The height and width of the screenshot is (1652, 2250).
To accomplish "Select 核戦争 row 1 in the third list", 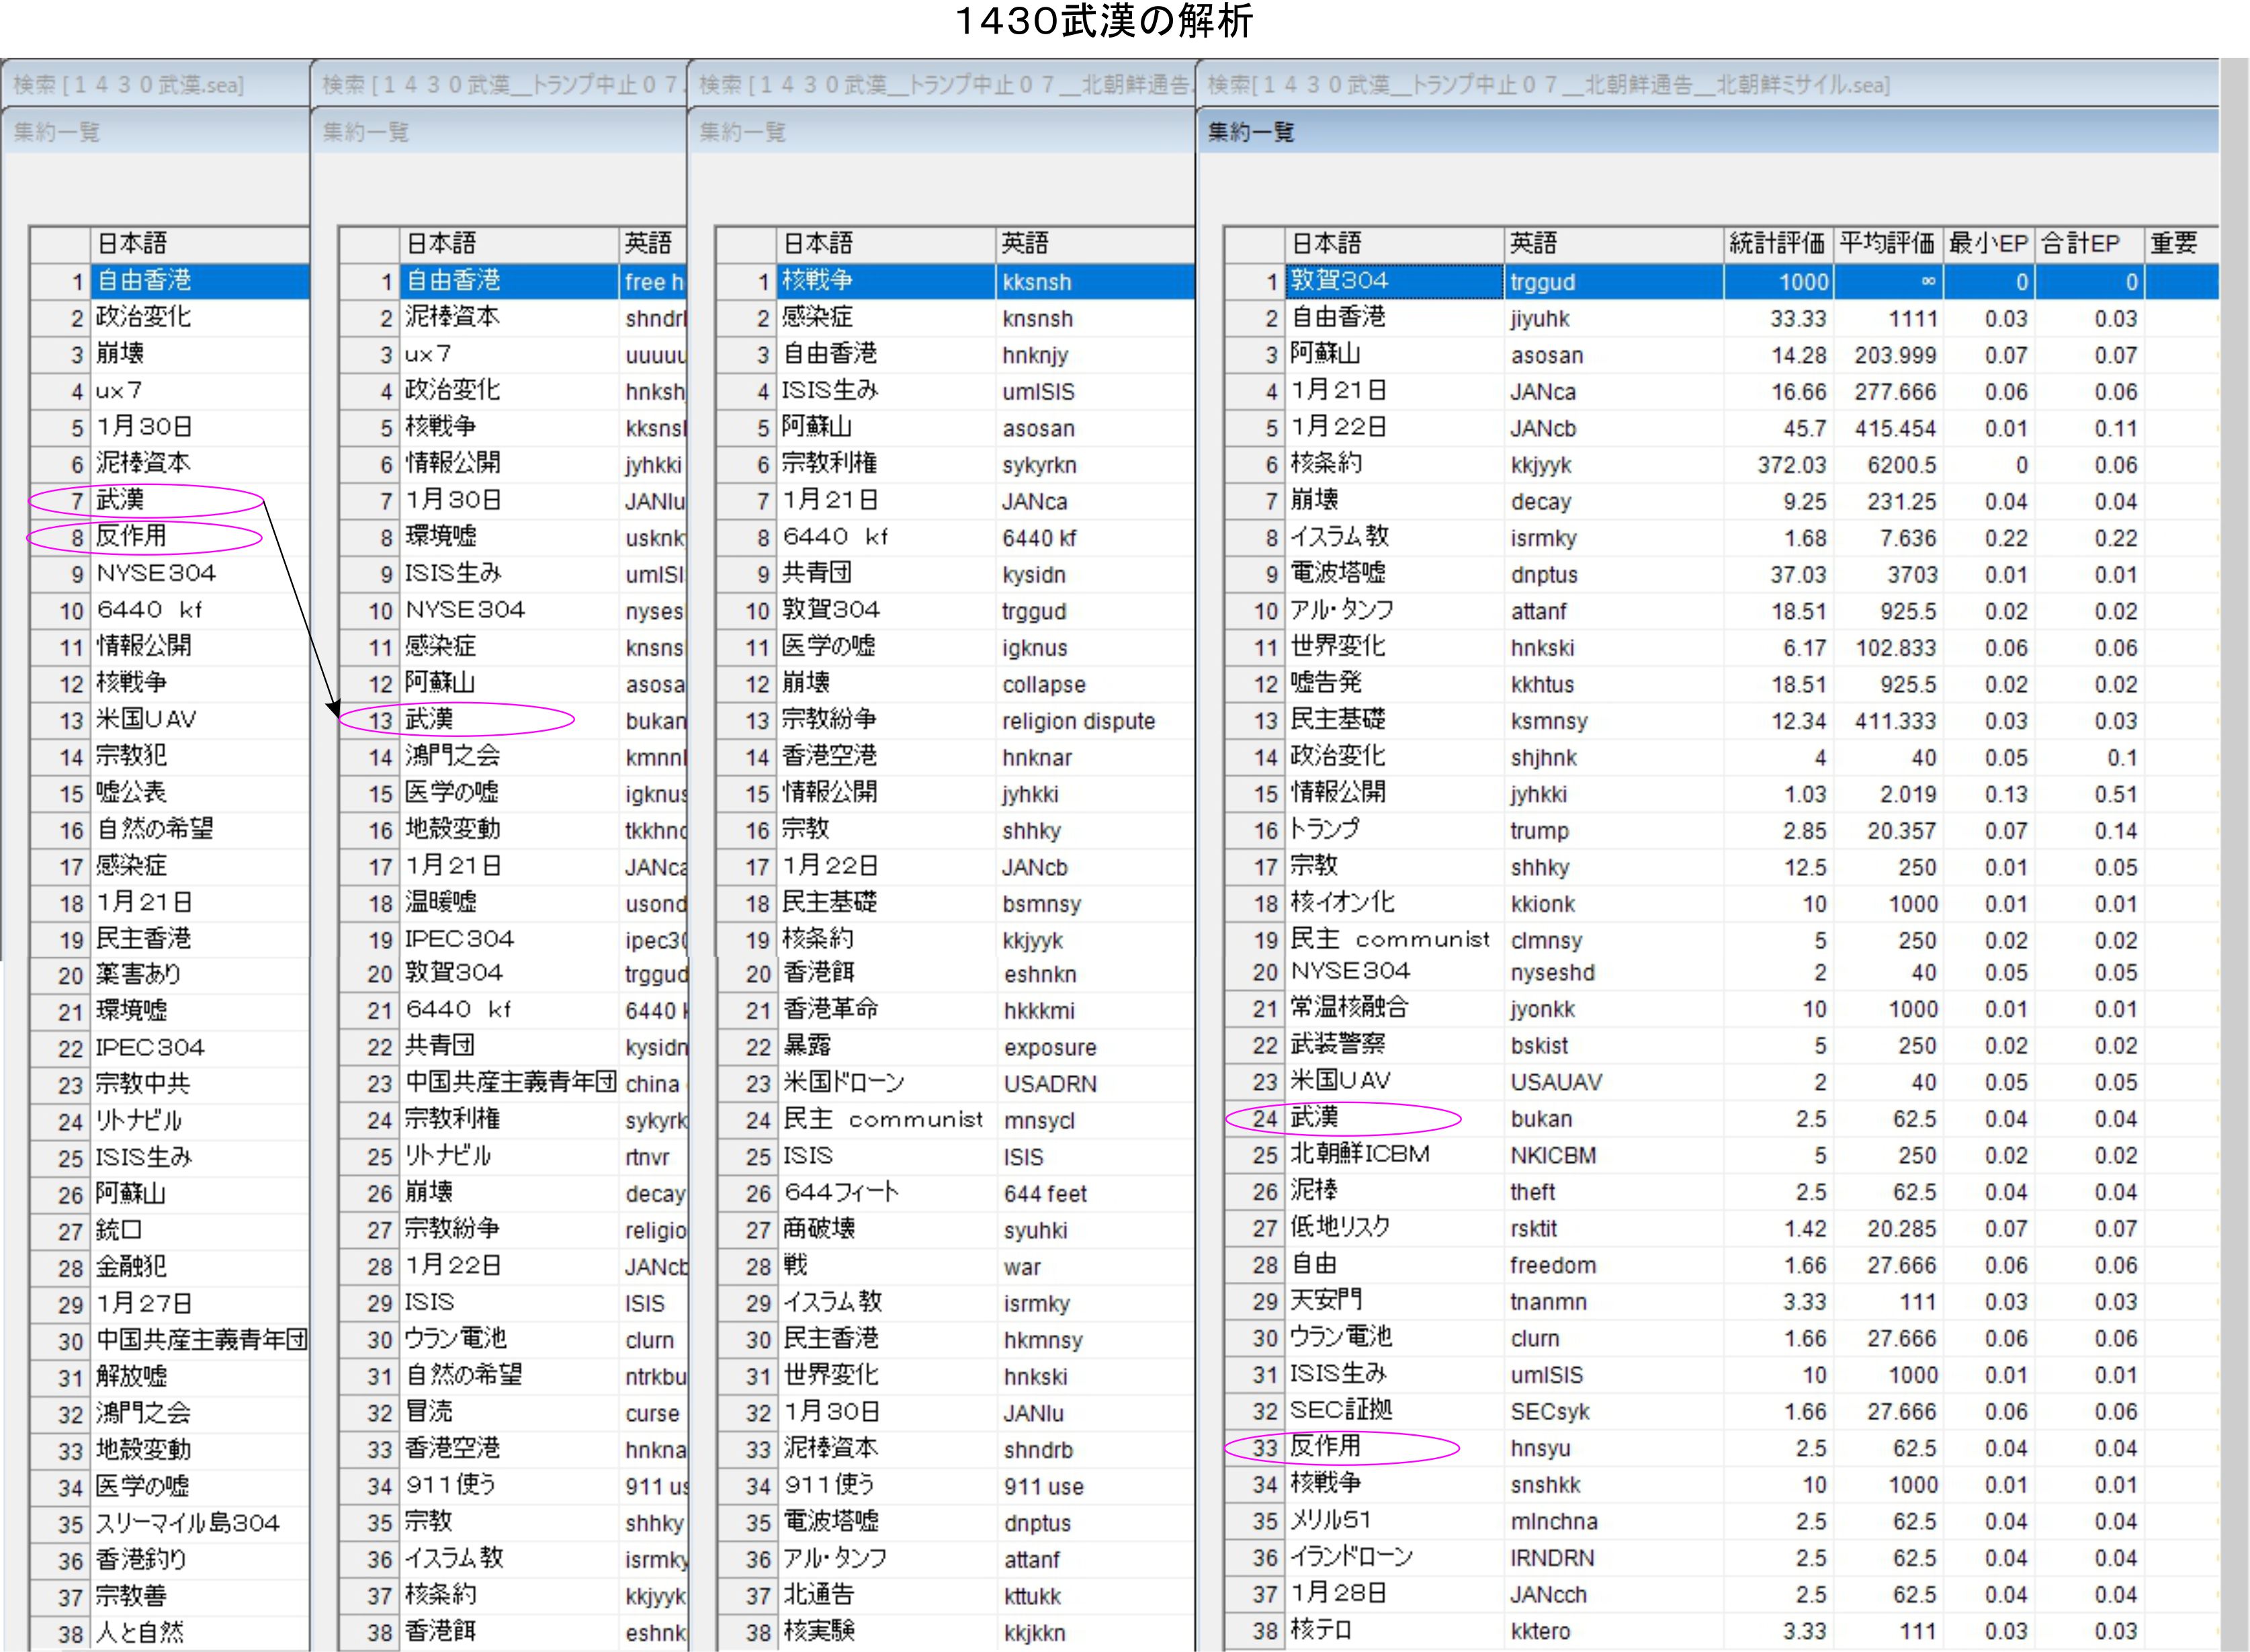I will (x=818, y=281).
